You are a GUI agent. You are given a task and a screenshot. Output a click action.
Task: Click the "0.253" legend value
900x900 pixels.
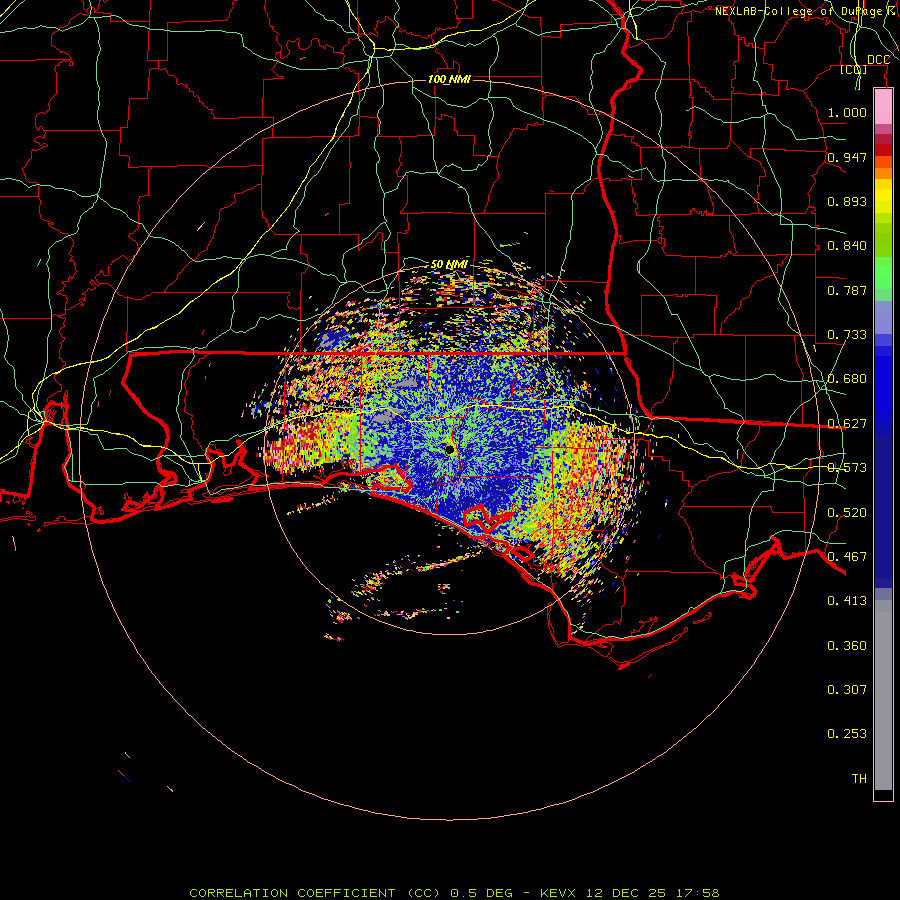coord(847,734)
